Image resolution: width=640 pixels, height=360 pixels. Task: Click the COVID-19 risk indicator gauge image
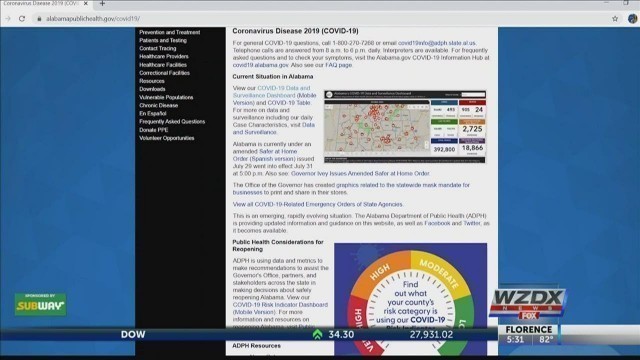410,299
